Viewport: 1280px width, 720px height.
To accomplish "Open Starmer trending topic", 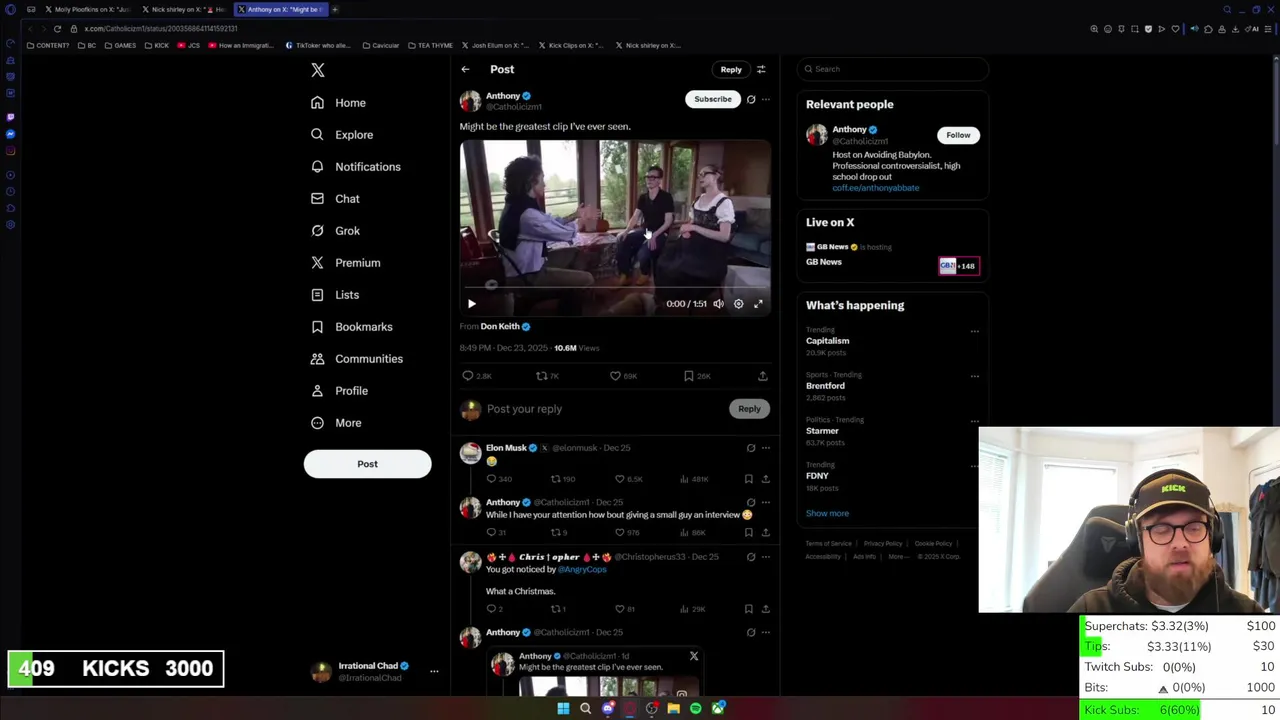I will coord(822,431).
